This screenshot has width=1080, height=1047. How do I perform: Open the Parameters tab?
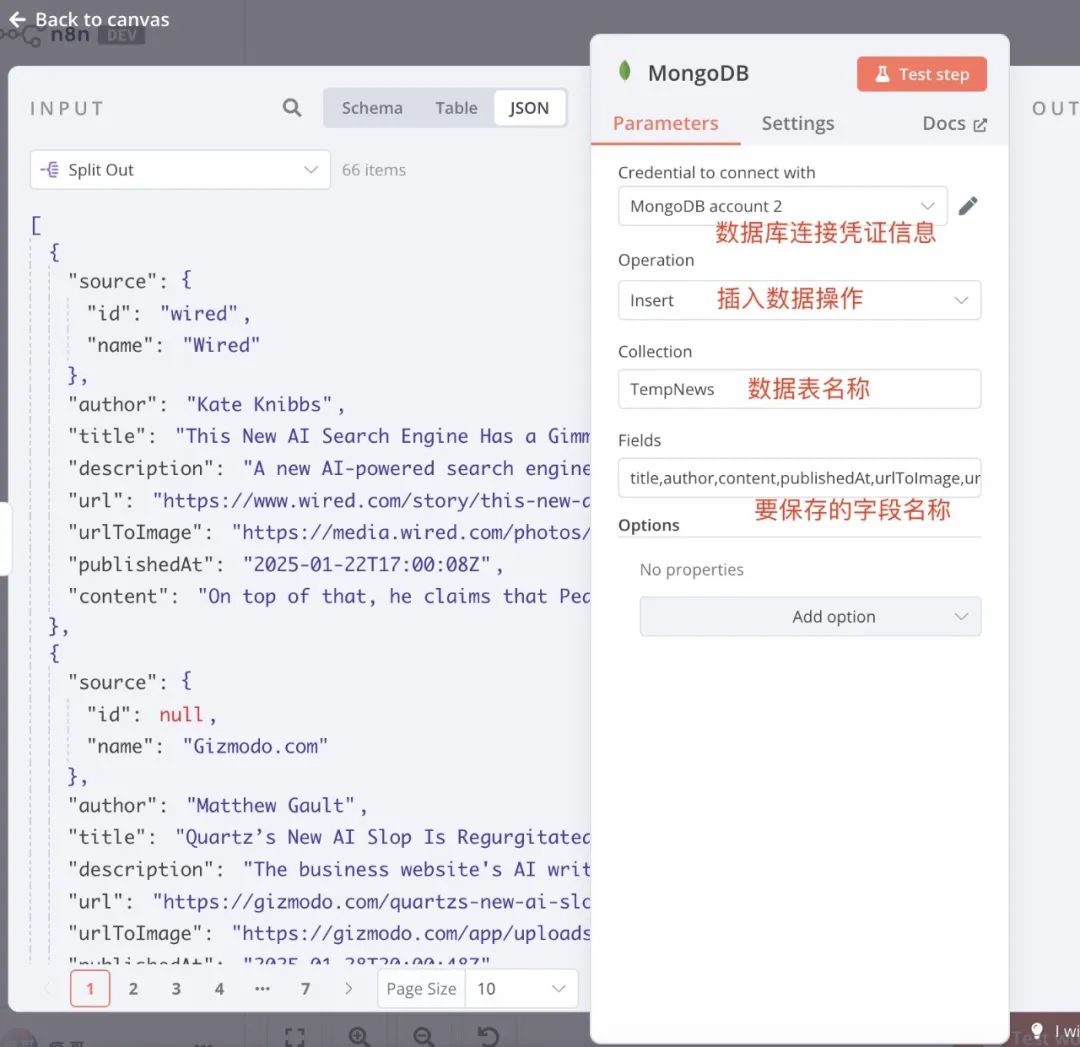(666, 123)
